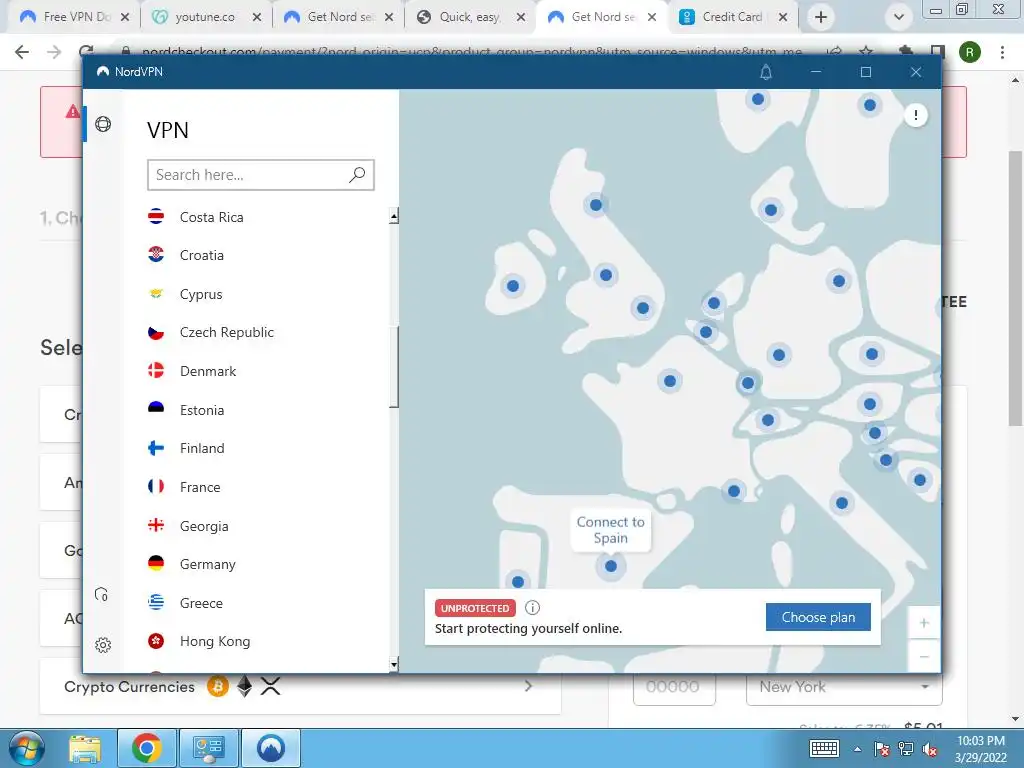Screen dimensions: 1024x768
Task: Open File Explorer from the taskbar
Action: coord(85,748)
